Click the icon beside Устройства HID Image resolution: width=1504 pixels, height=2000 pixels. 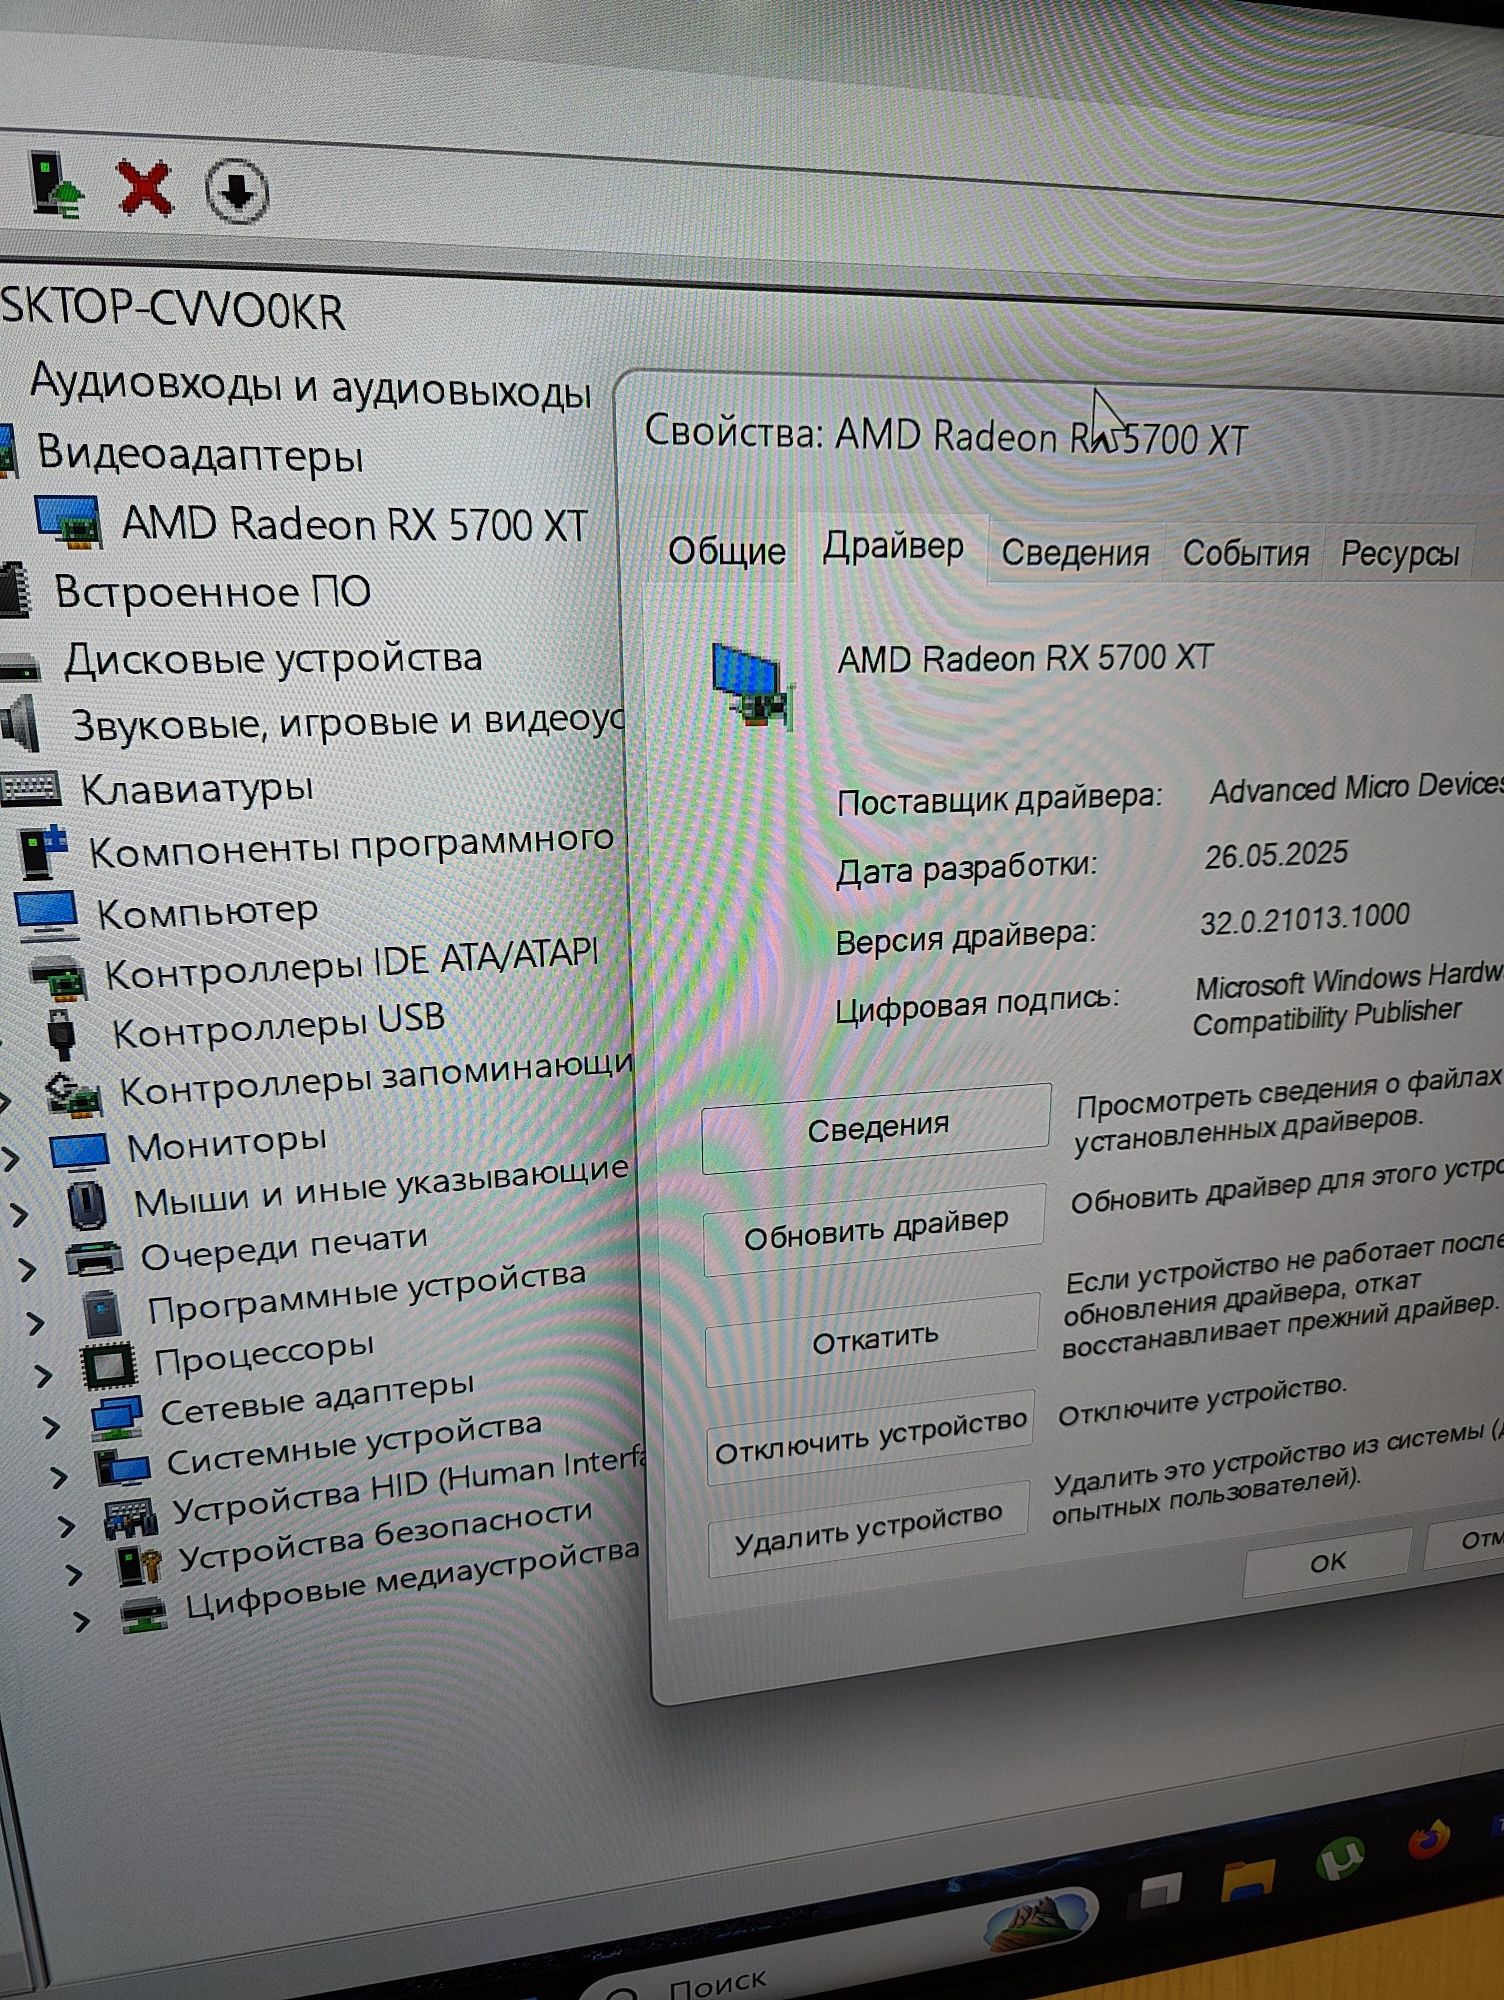point(131,1517)
